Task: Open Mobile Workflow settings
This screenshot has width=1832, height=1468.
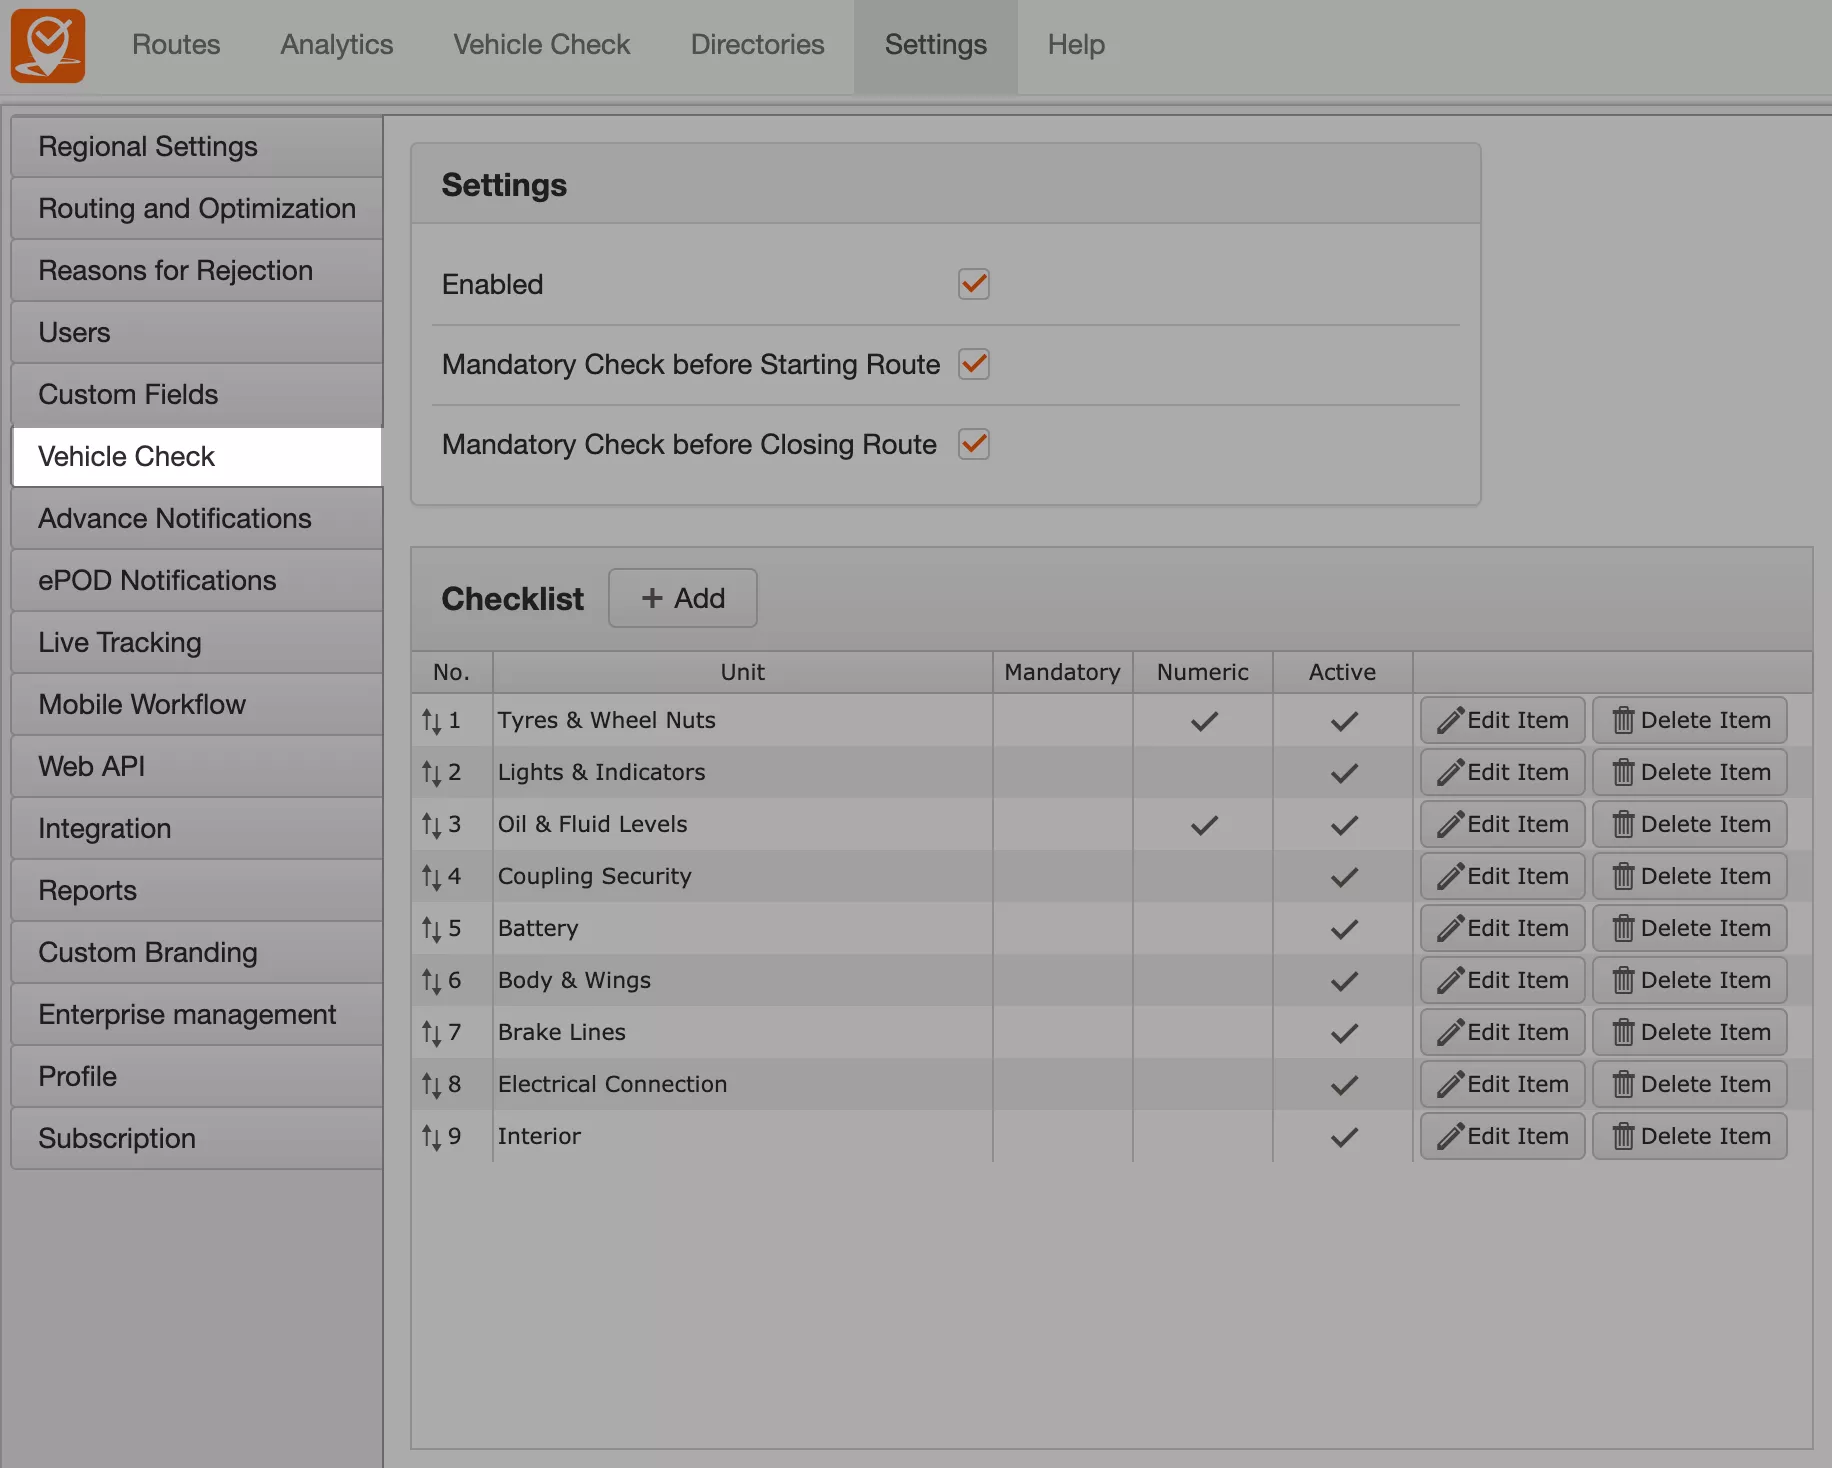Action: (197, 705)
